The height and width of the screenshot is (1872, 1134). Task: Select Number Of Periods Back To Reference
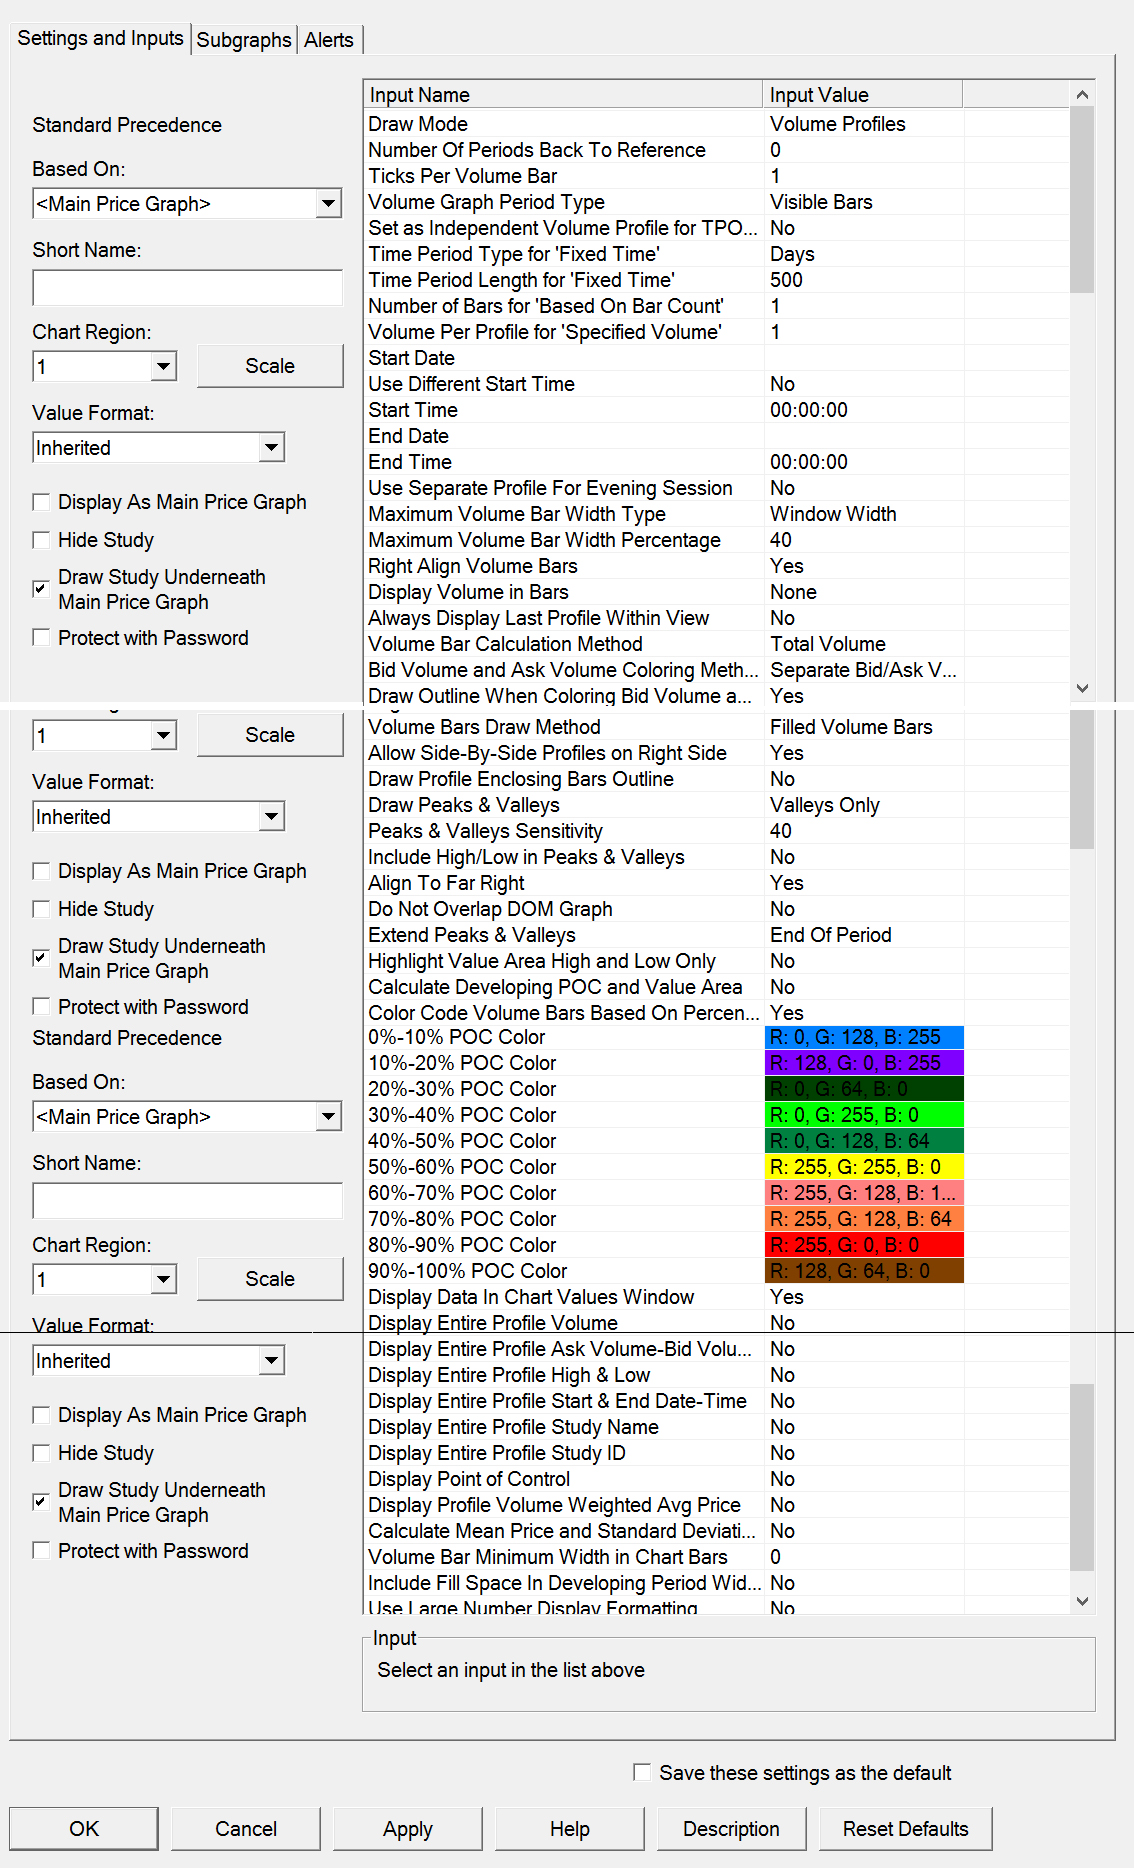pyautogui.click(x=716, y=150)
